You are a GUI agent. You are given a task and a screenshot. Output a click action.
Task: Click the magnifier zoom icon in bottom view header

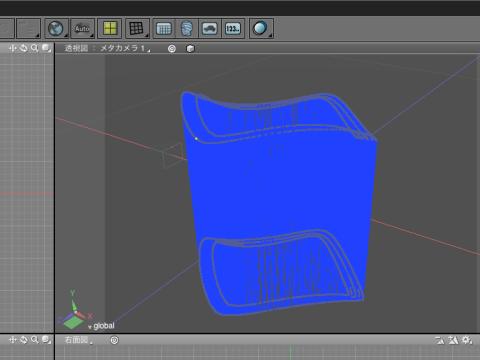tap(34, 340)
